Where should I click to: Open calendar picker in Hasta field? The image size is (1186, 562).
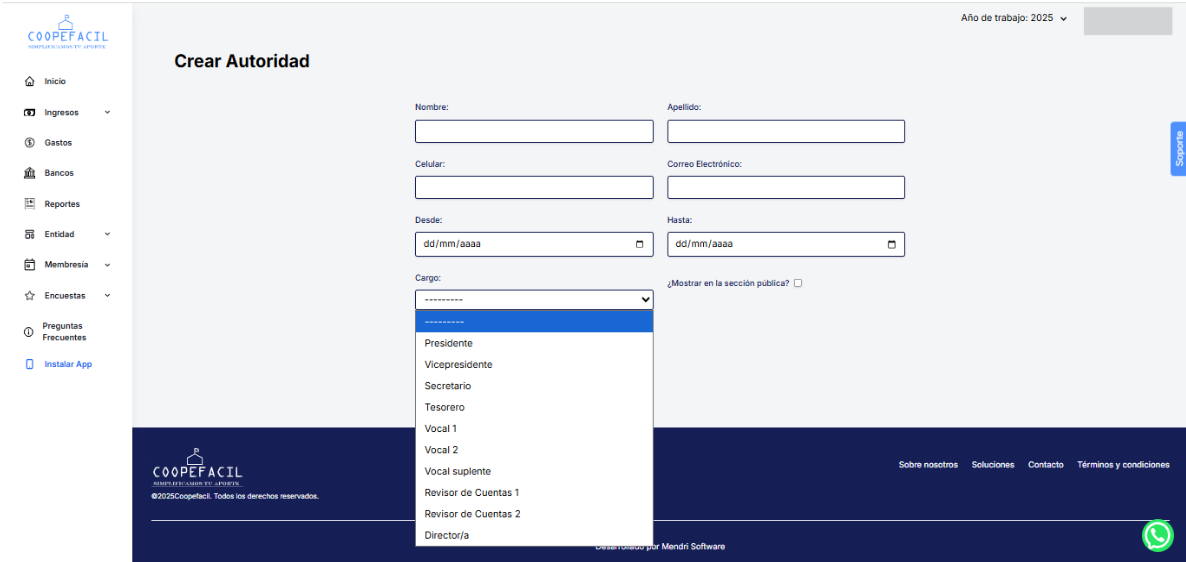pos(891,244)
